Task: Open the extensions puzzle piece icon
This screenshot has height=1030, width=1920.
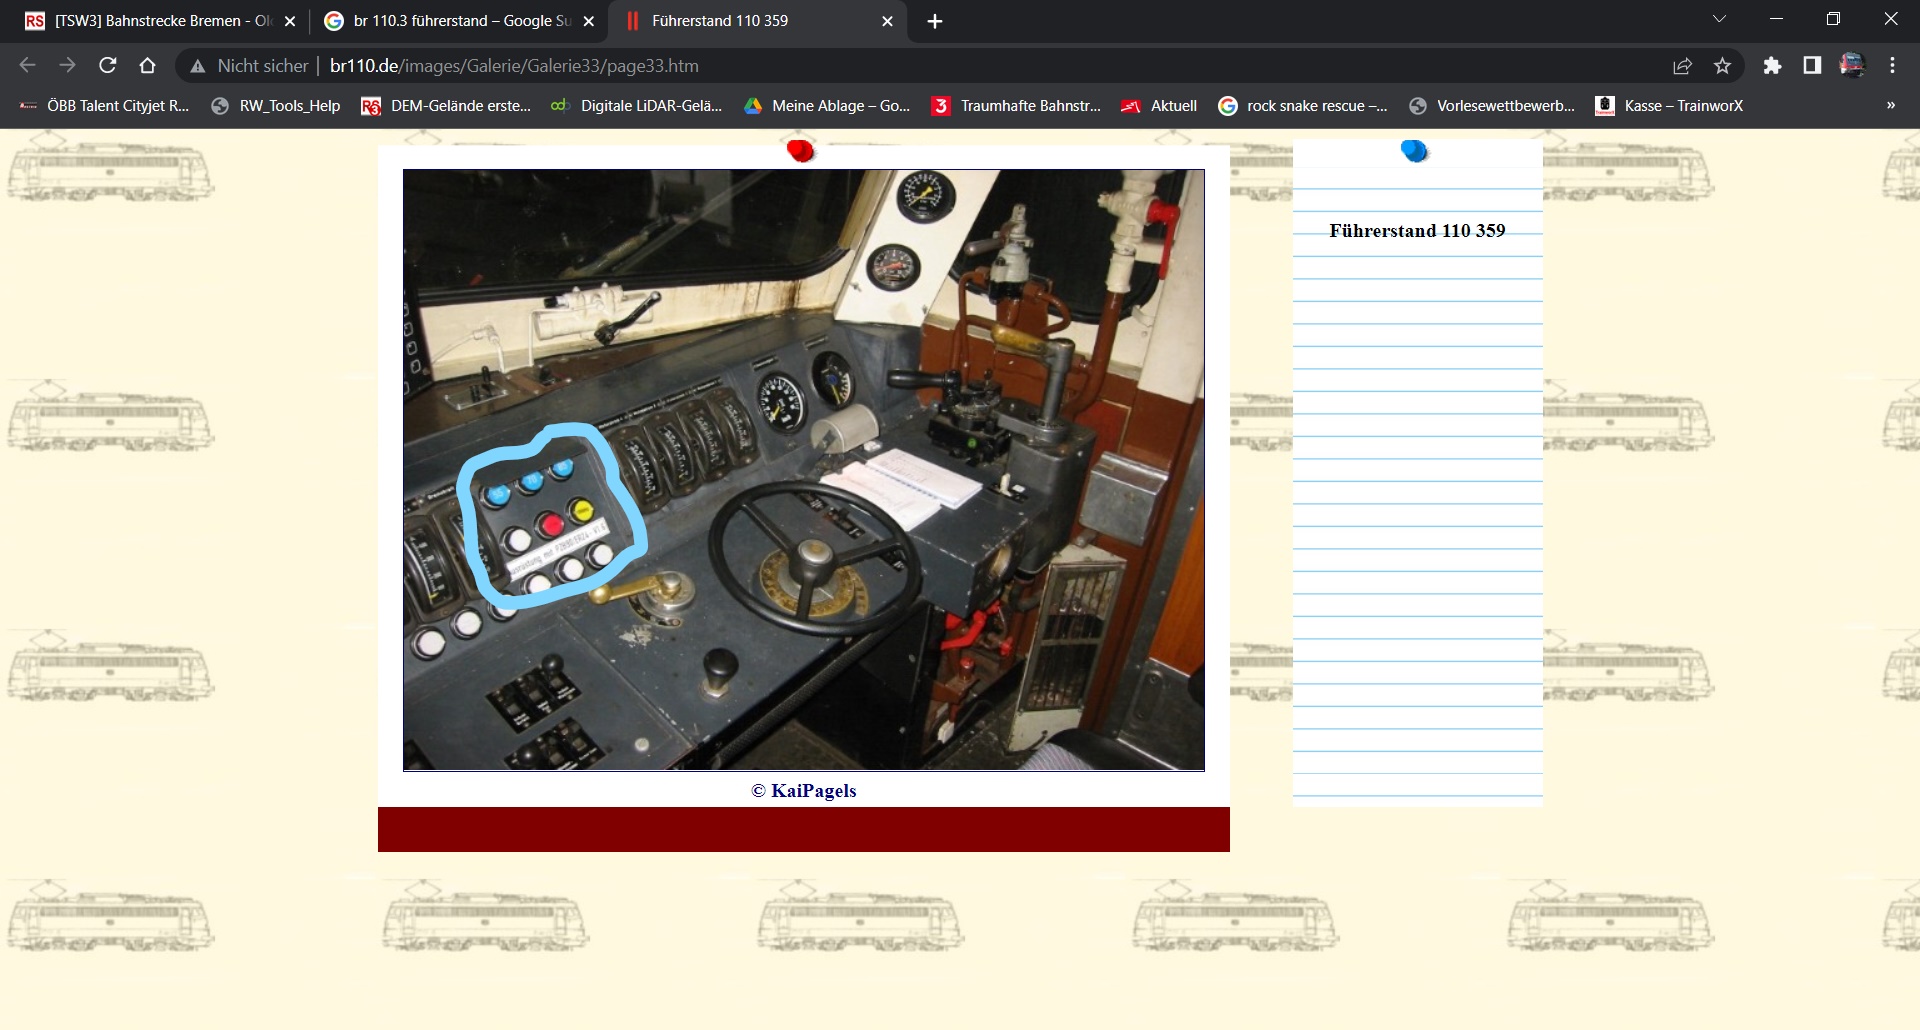Action: [x=1772, y=65]
